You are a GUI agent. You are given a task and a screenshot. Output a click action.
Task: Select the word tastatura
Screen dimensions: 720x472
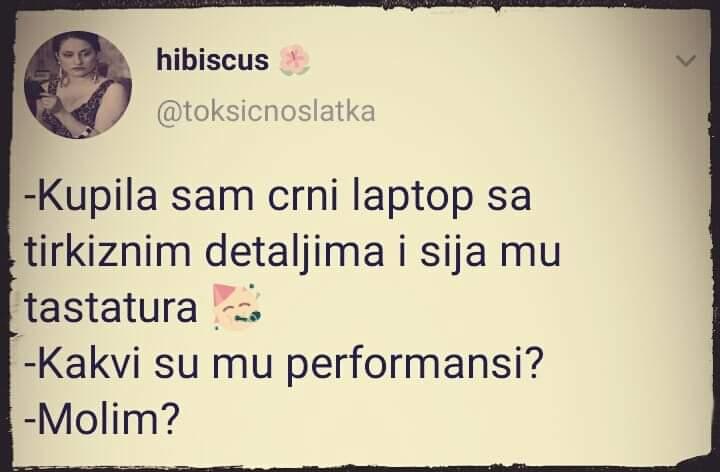111,308
